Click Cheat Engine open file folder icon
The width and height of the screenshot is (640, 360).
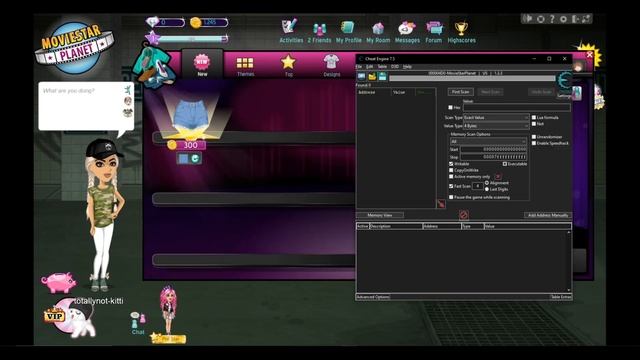coord(372,76)
